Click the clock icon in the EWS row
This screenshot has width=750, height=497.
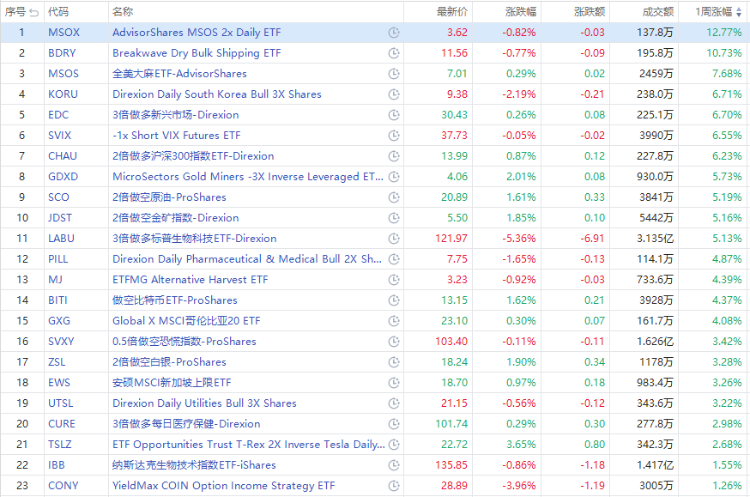pyautogui.click(x=394, y=383)
